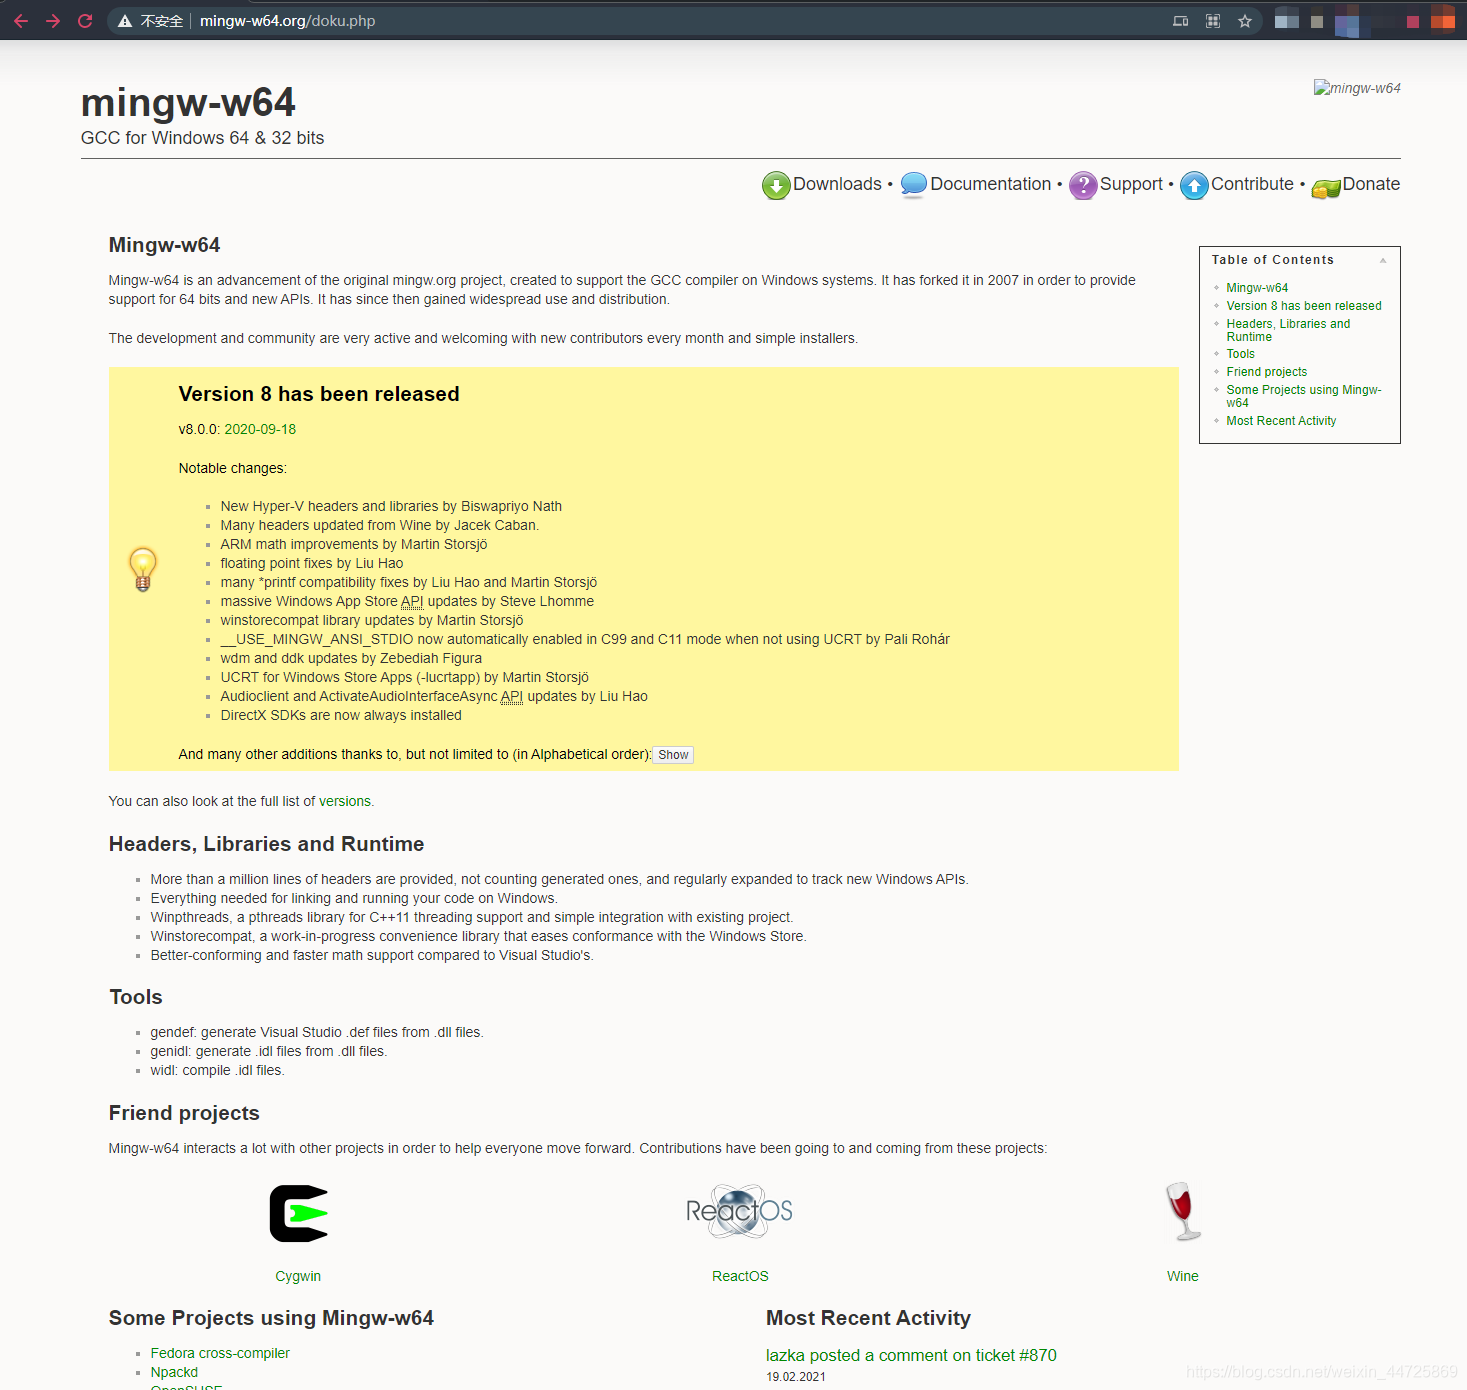Collapse the Table of Contents toggle arrow
Screen dimensions: 1467x1390
[x=1383, y=260]
